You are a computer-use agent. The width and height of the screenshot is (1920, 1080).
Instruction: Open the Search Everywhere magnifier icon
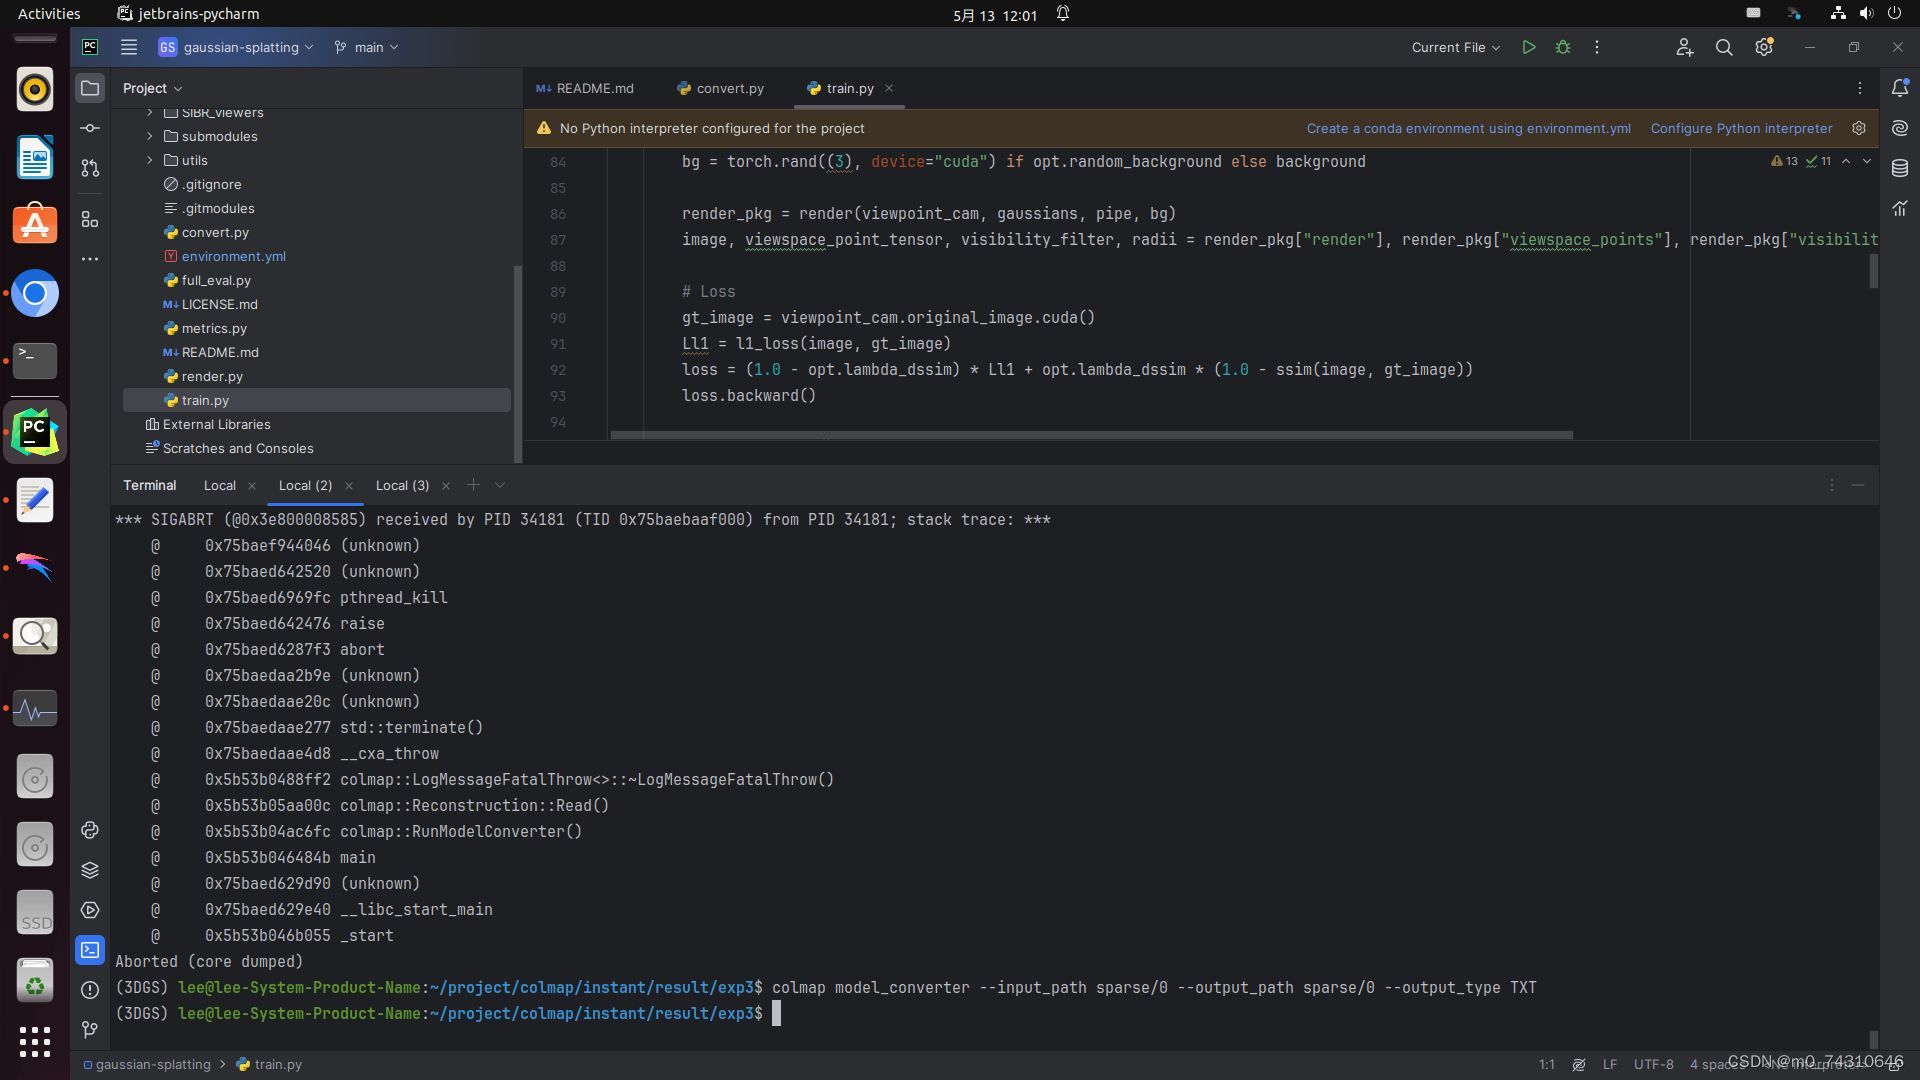pyautogui.click(x=1724, y=47)
